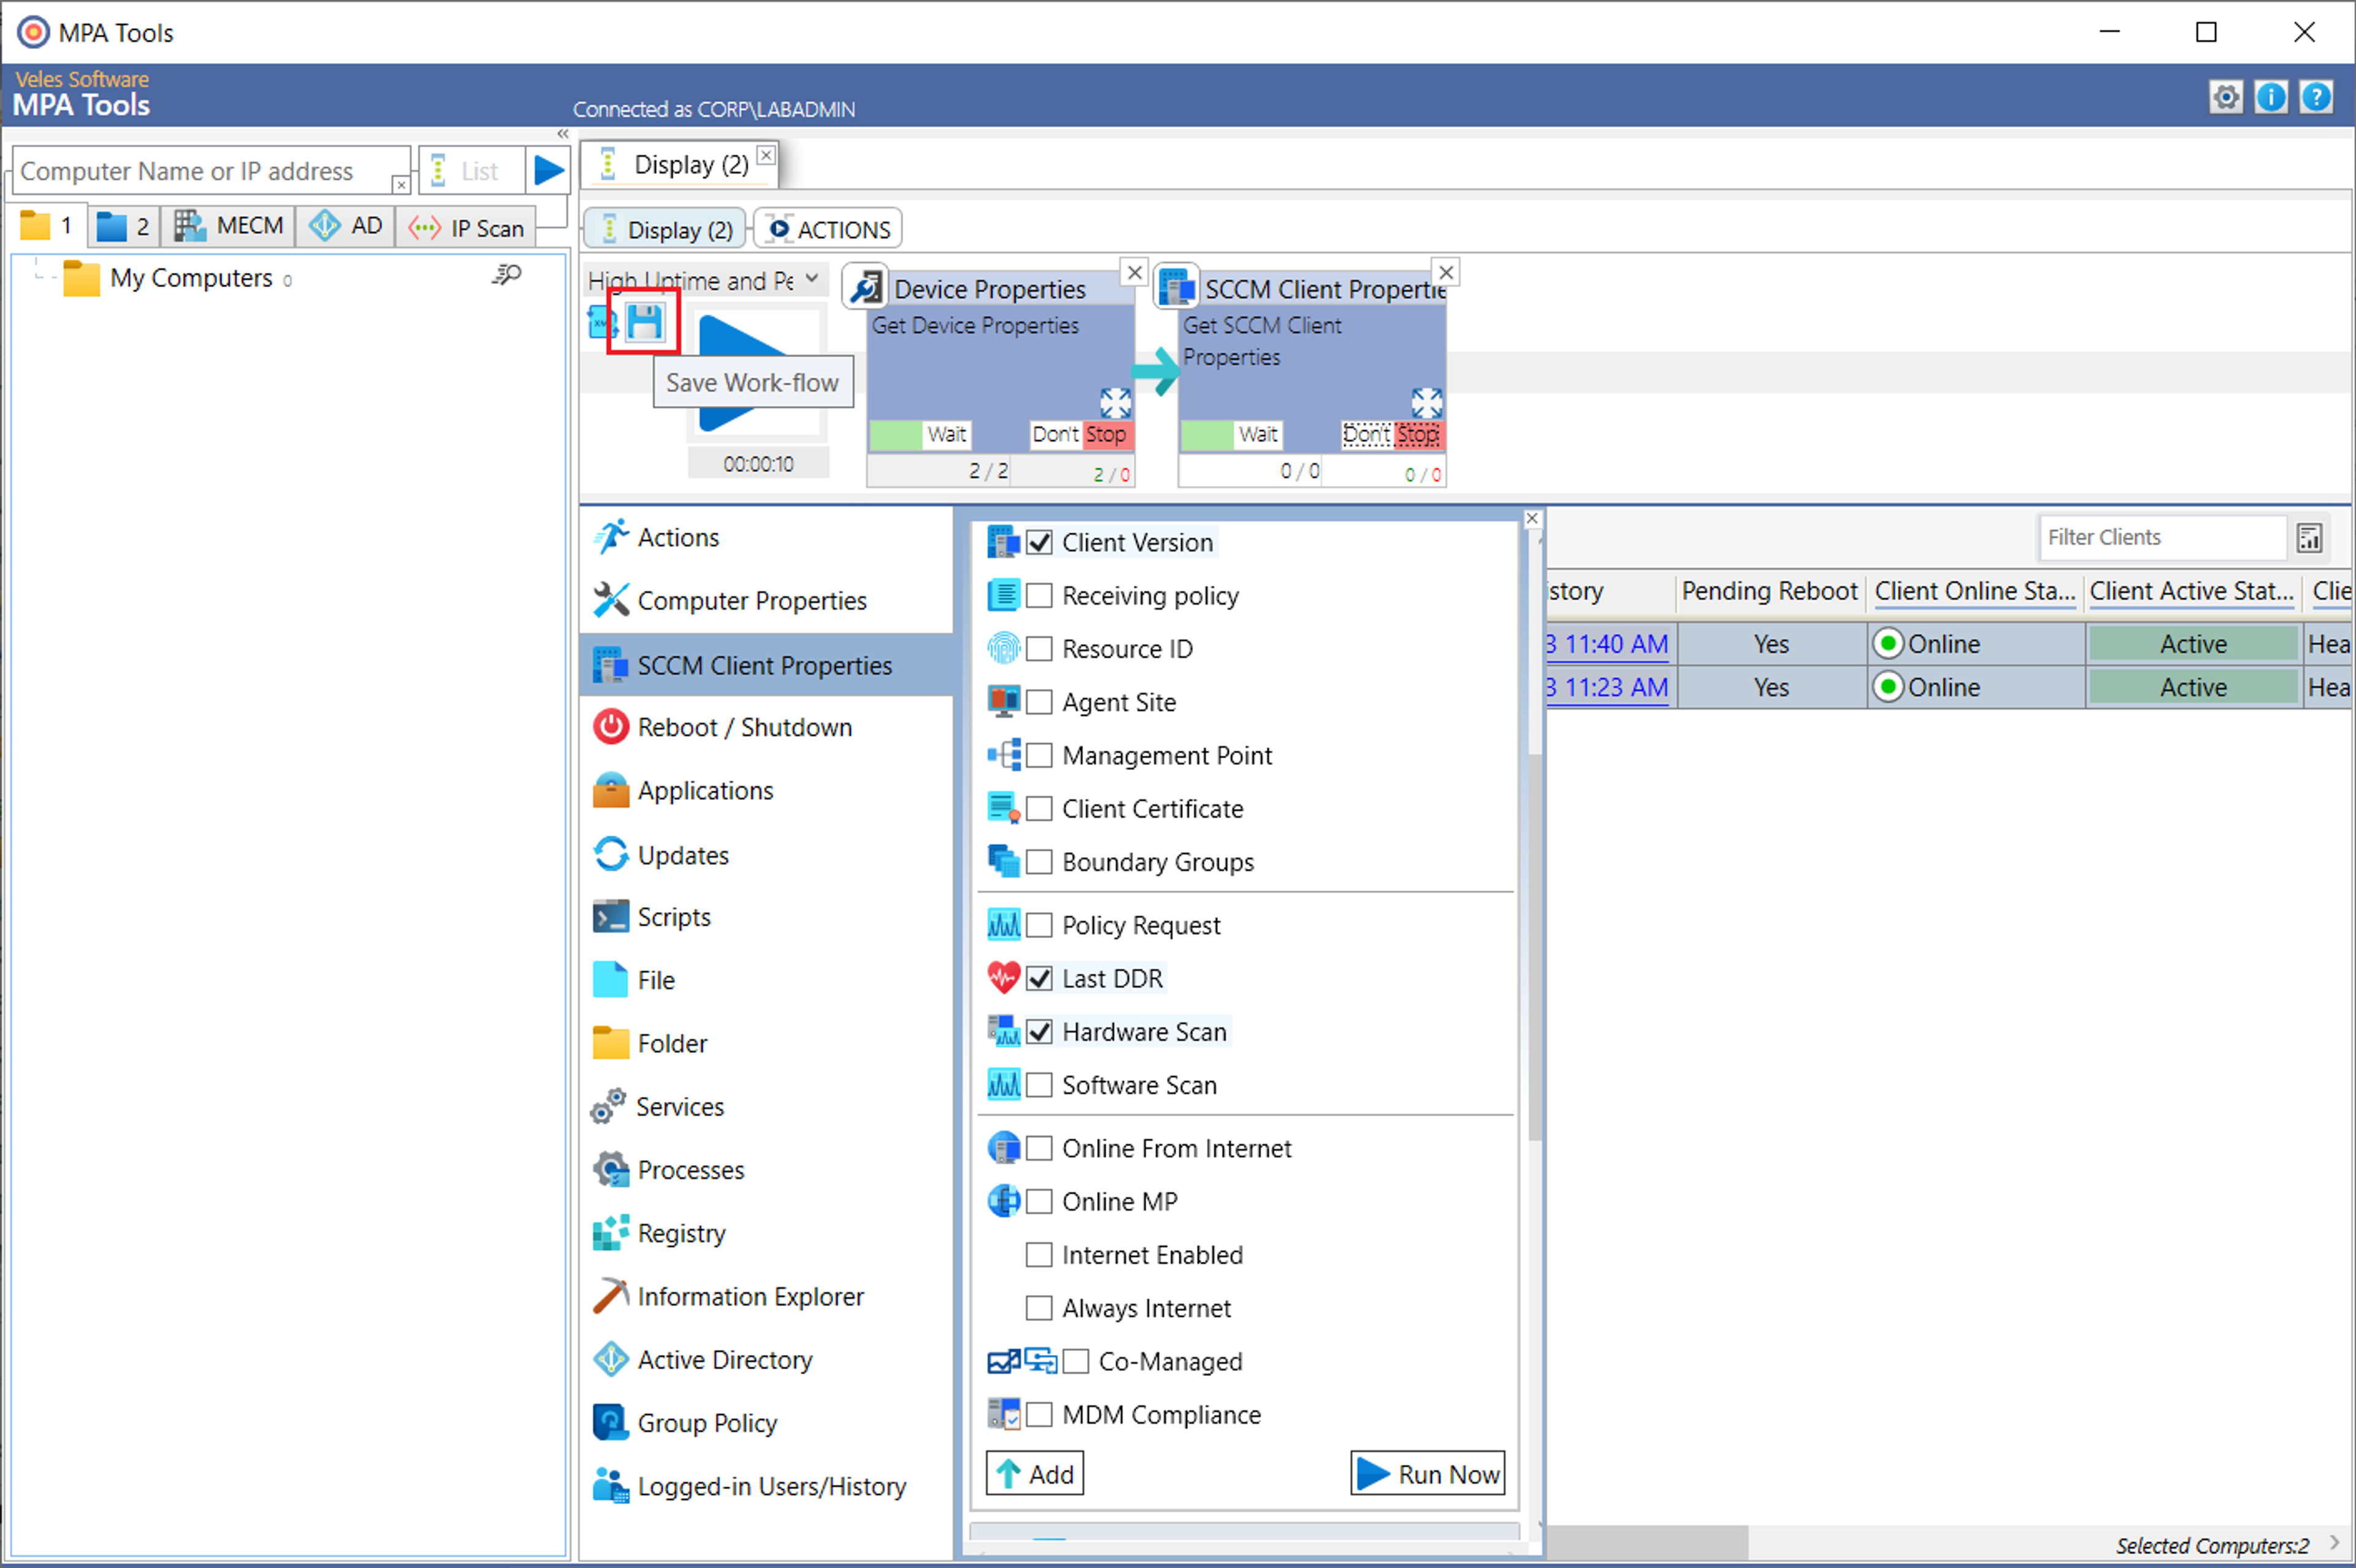Close the Device Properties work-flow step
The image size is (2356, 1568).
(x=1134, y=272)
